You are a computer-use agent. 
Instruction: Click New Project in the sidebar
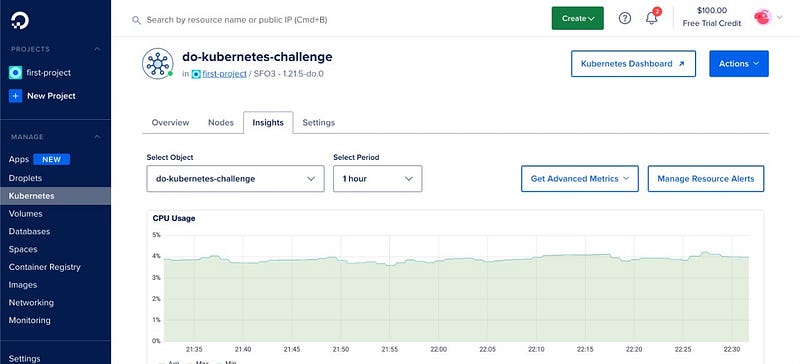coord(51,95)
